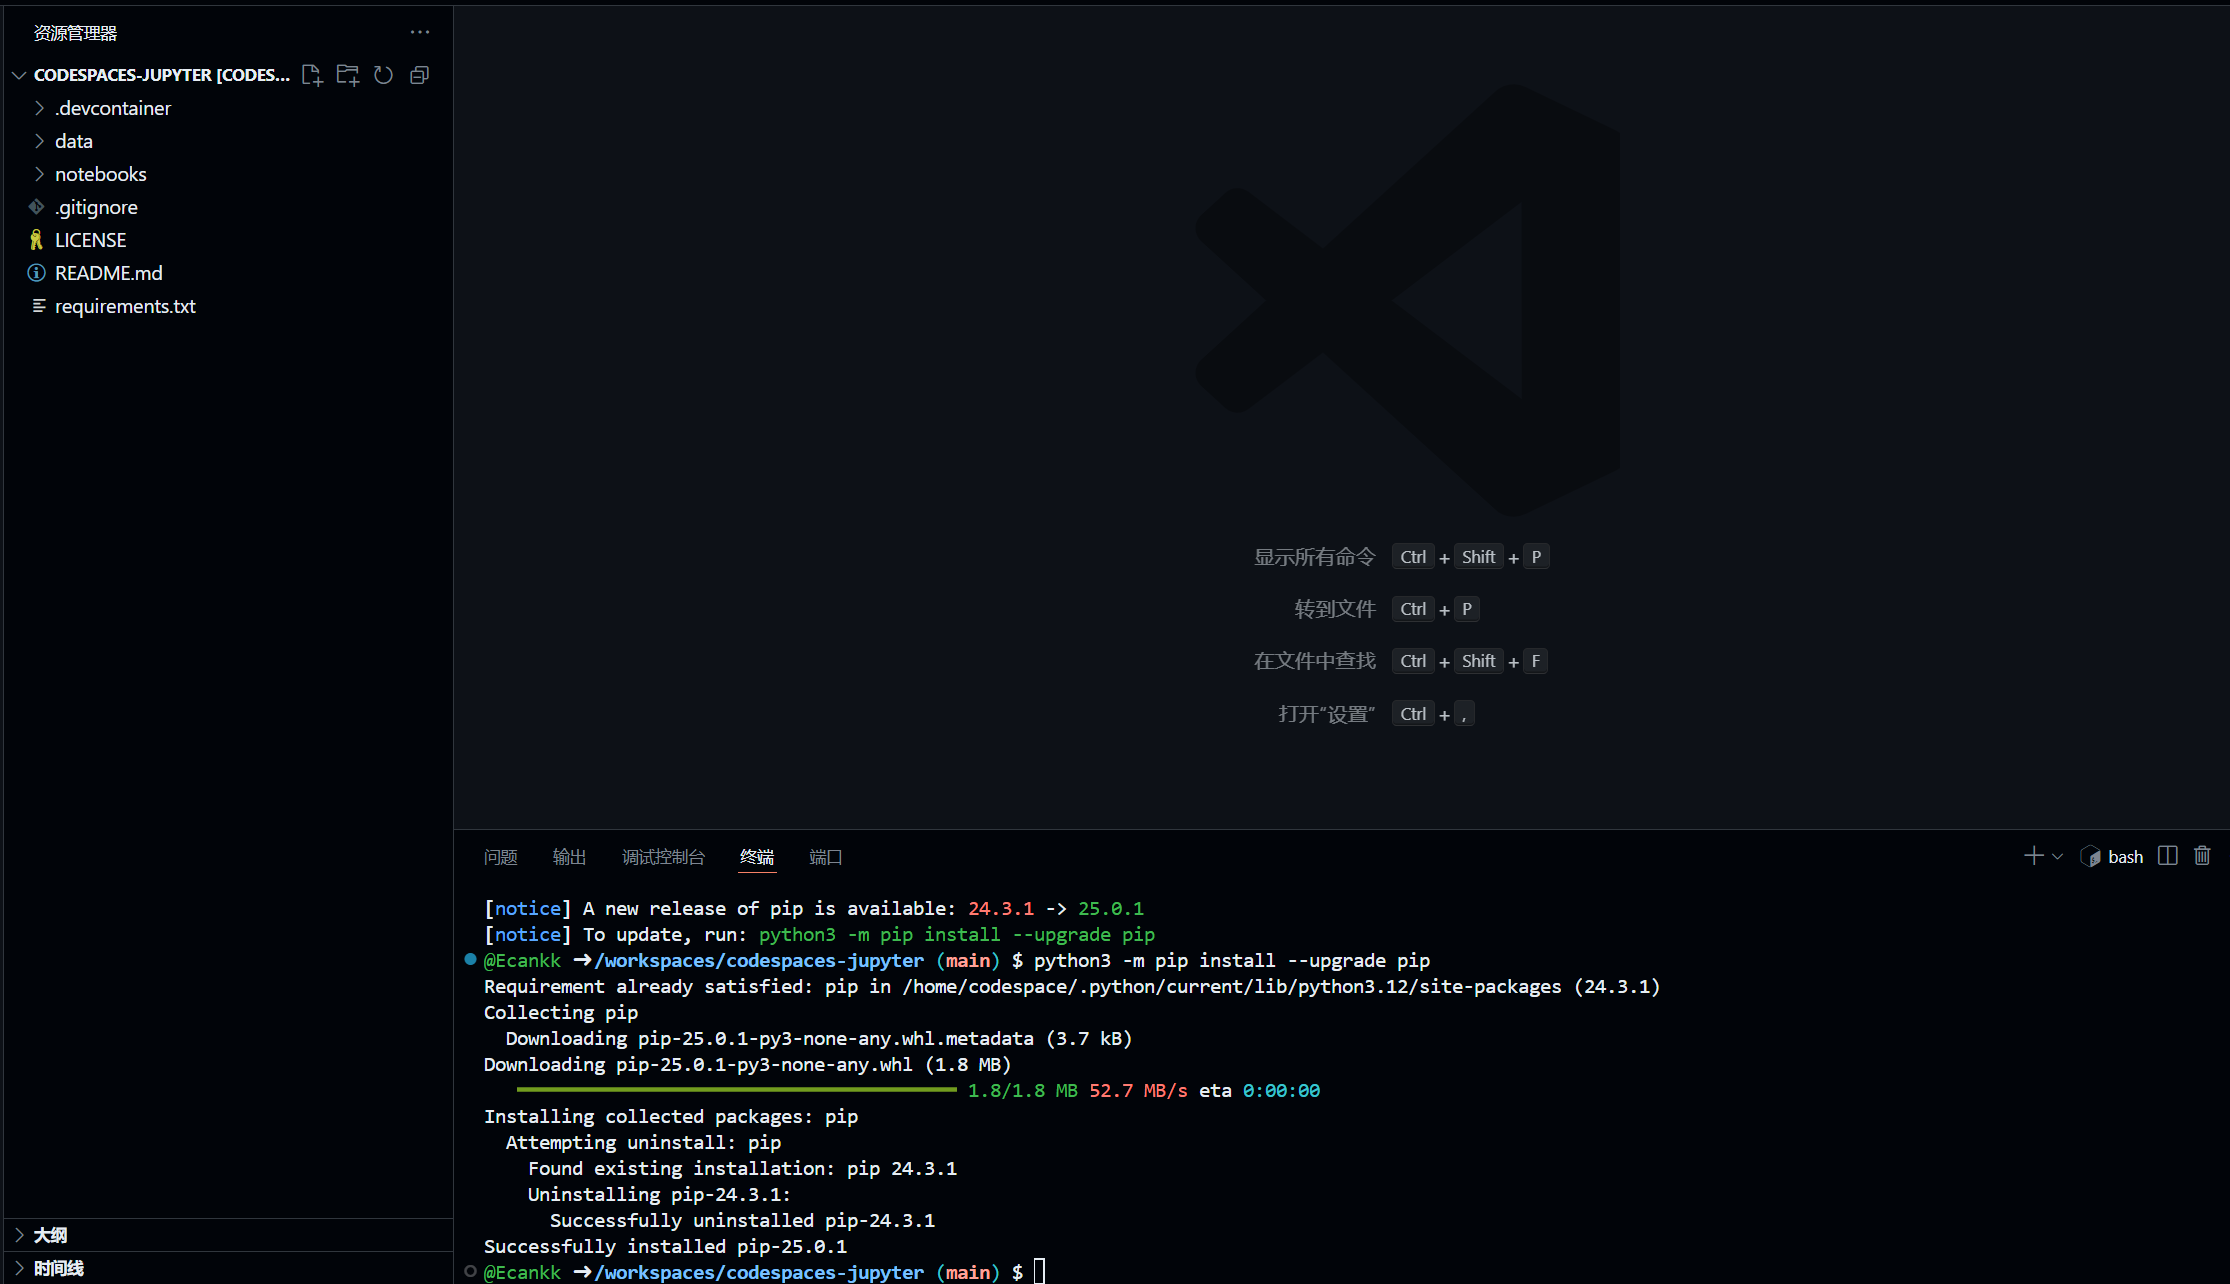Click the text-file icon beside requirements.txt
Image resolution: width=2230 pixels, height=1284 pixels.
pos(38,306)
